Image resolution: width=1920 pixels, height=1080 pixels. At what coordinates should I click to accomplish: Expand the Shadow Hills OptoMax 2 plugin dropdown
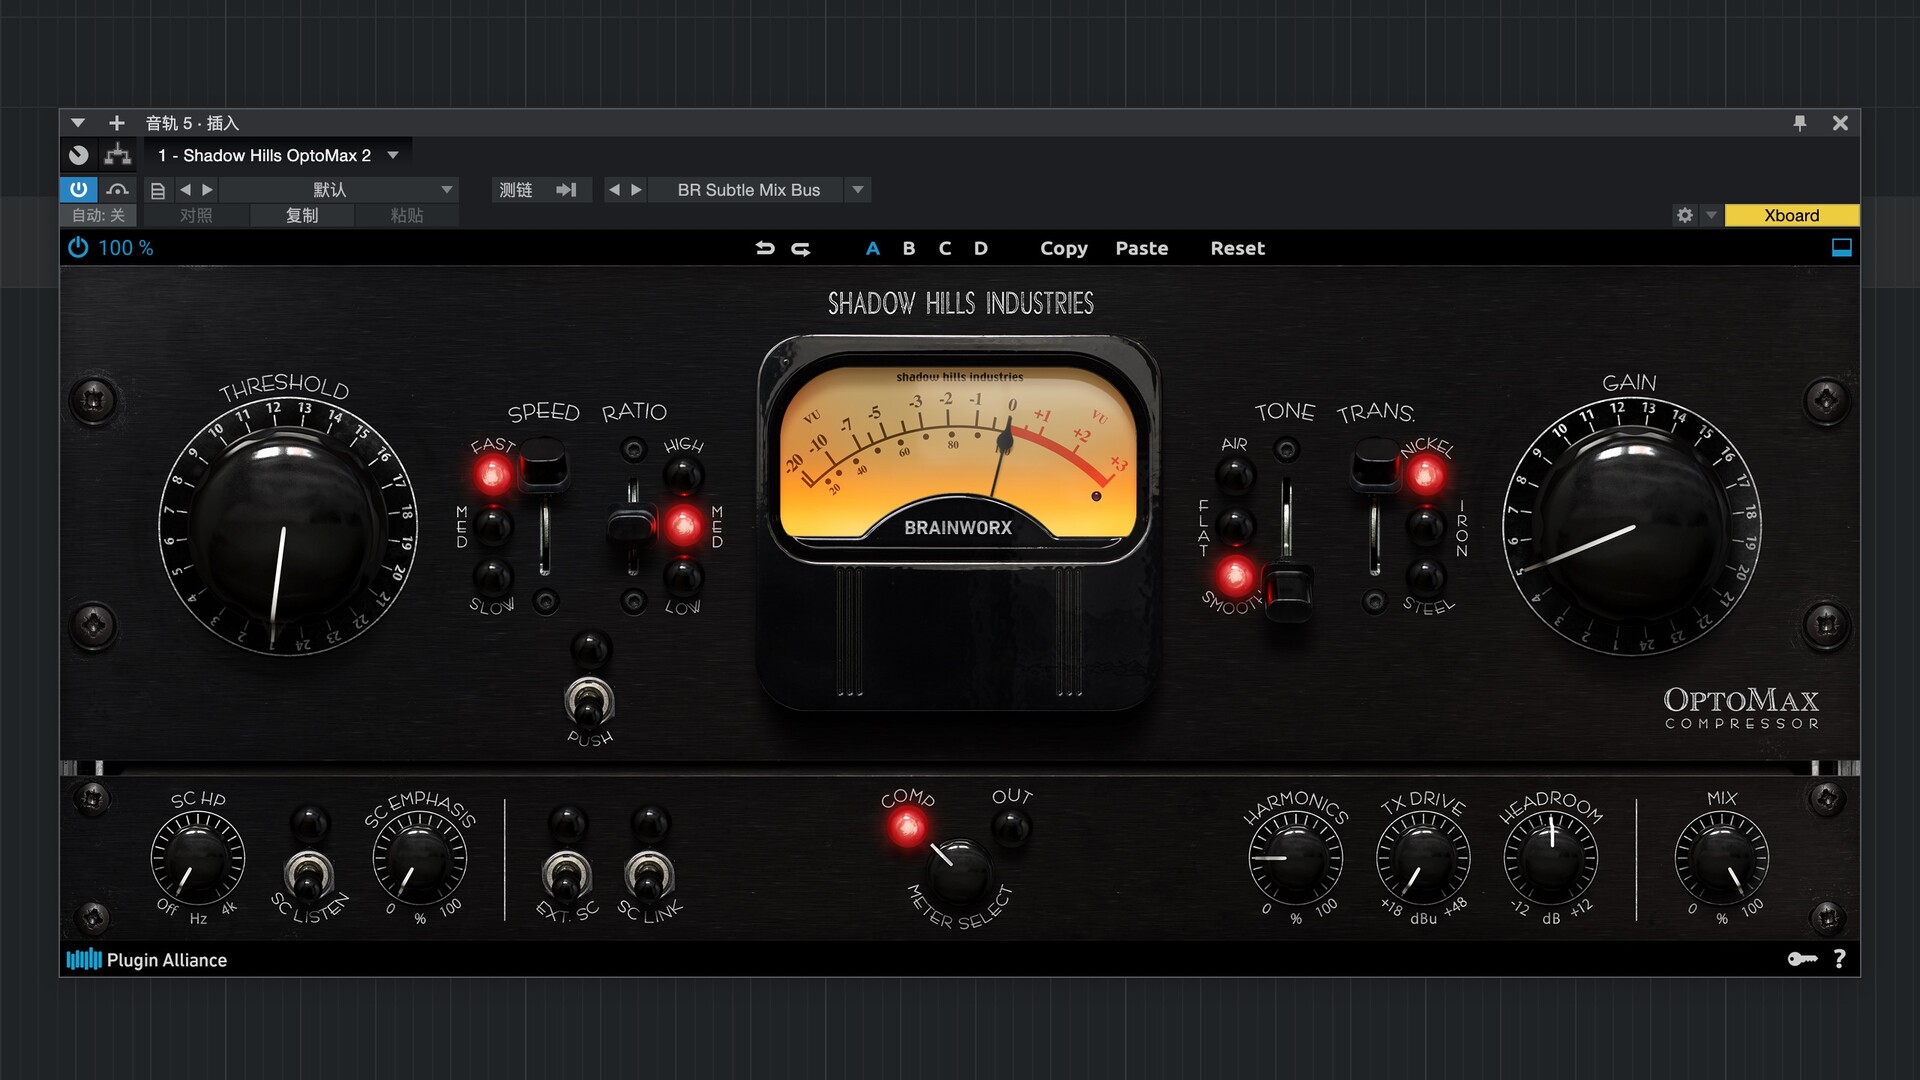pyautogui.click(x=393, y=155)
